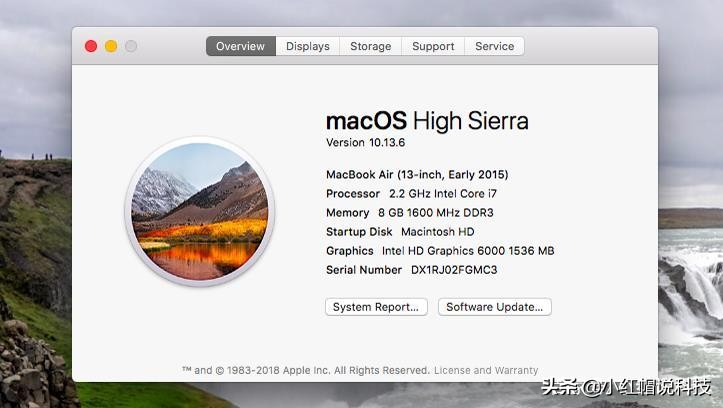Minimize window with the yellow button

click(x=111, y=46)
